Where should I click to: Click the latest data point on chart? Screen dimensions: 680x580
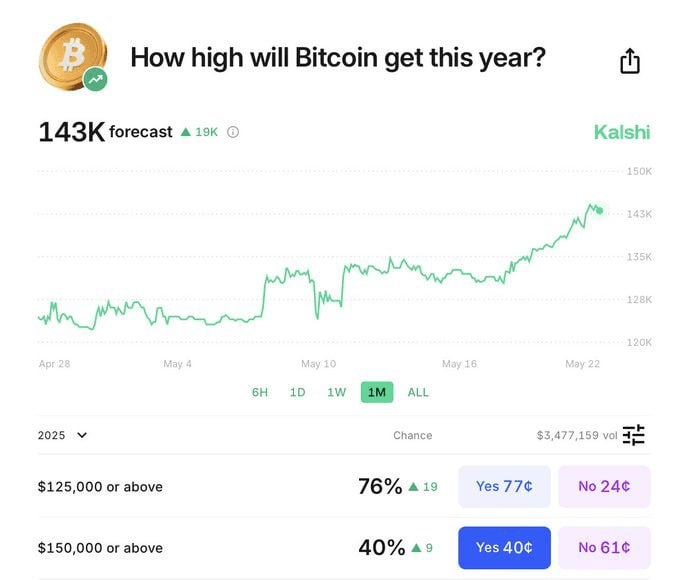click(x=599, y=211)
